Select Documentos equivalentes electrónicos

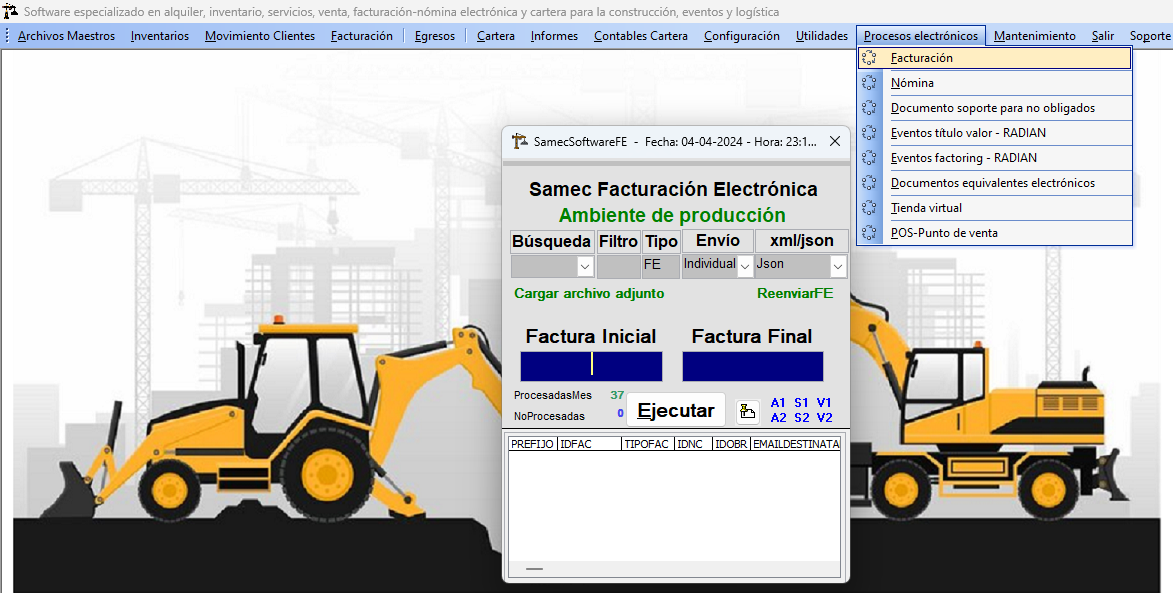coord(994,182)
